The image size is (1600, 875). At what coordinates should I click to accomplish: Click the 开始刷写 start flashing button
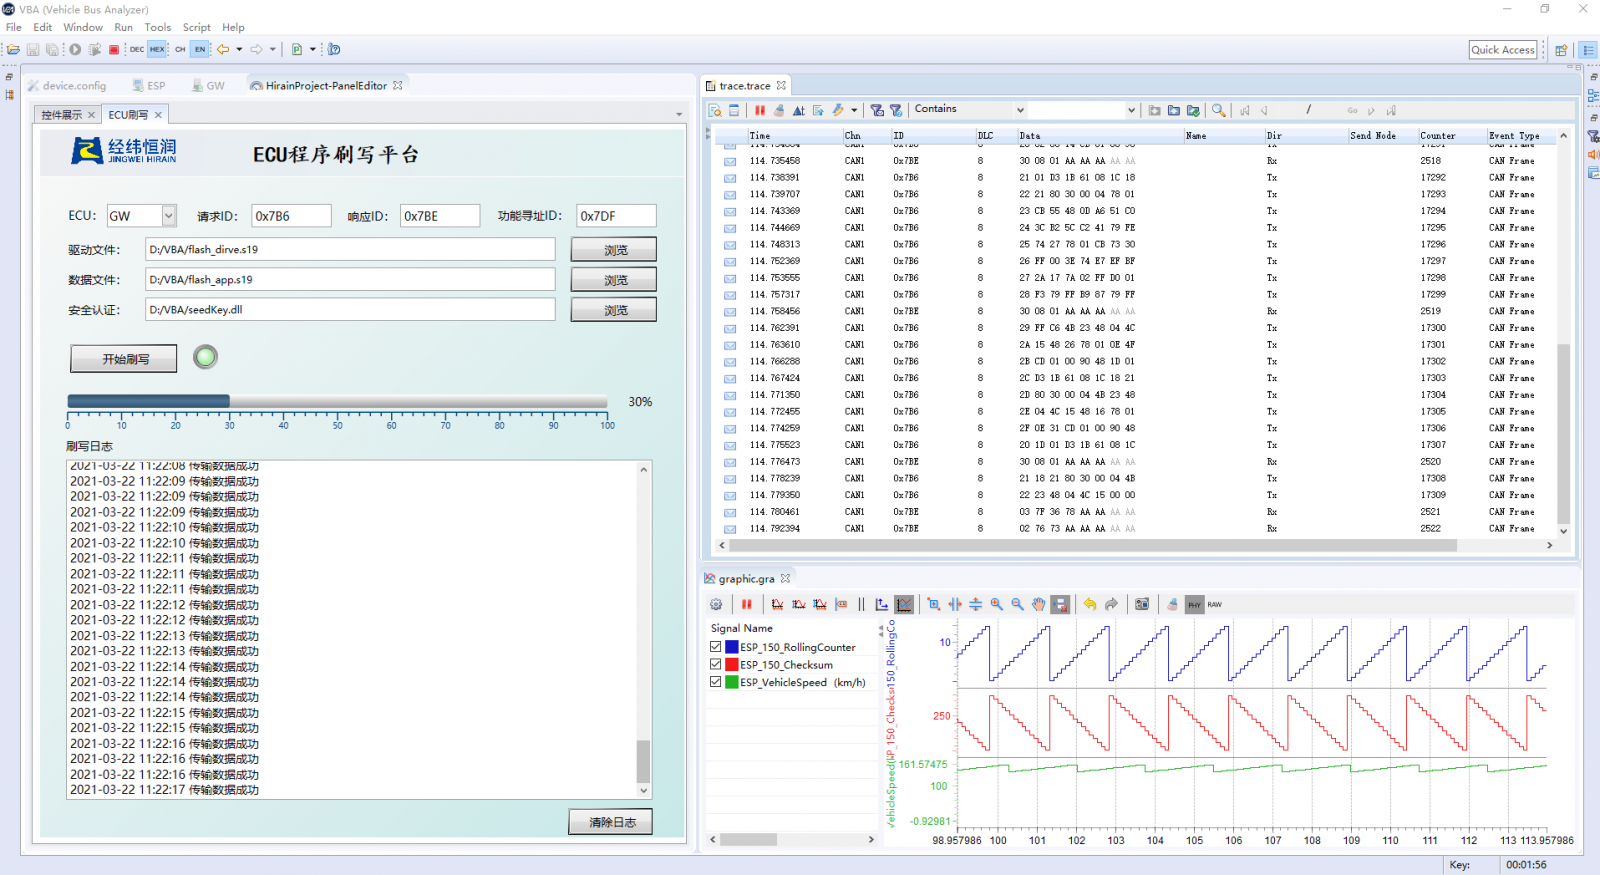[124, 359]
